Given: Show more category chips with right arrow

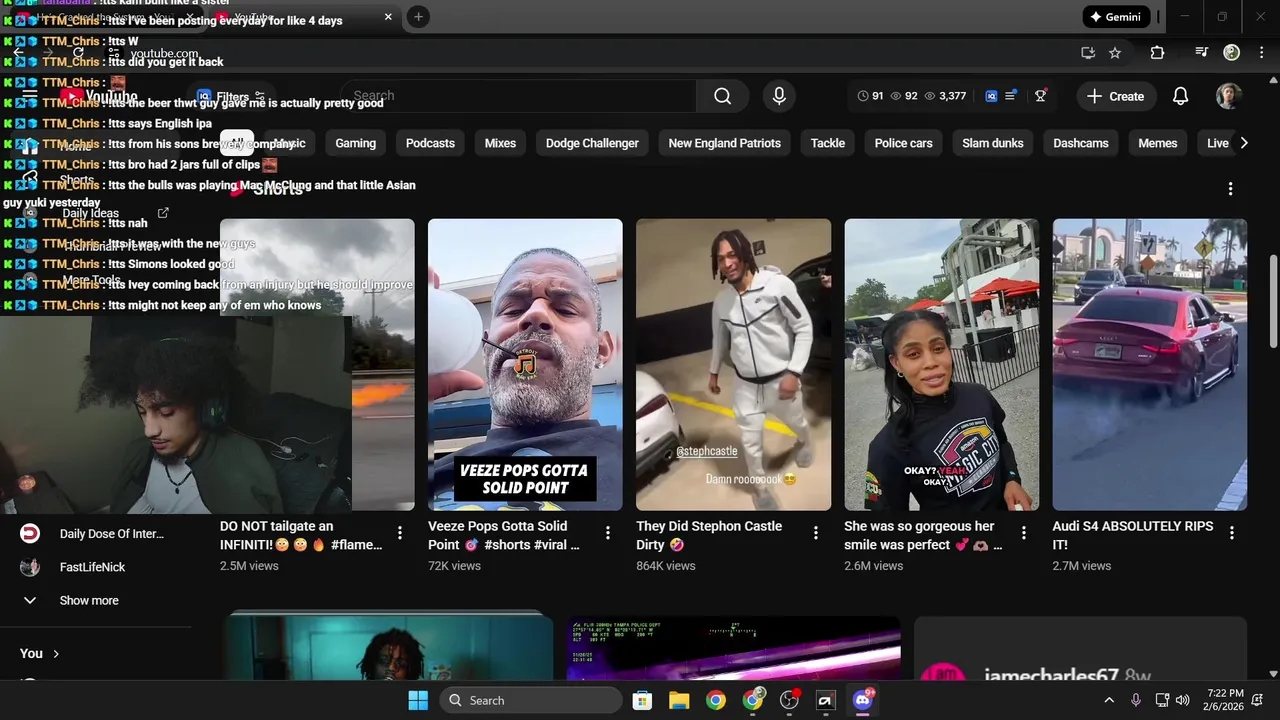Looking at the screenshot, I should 1243,143.
